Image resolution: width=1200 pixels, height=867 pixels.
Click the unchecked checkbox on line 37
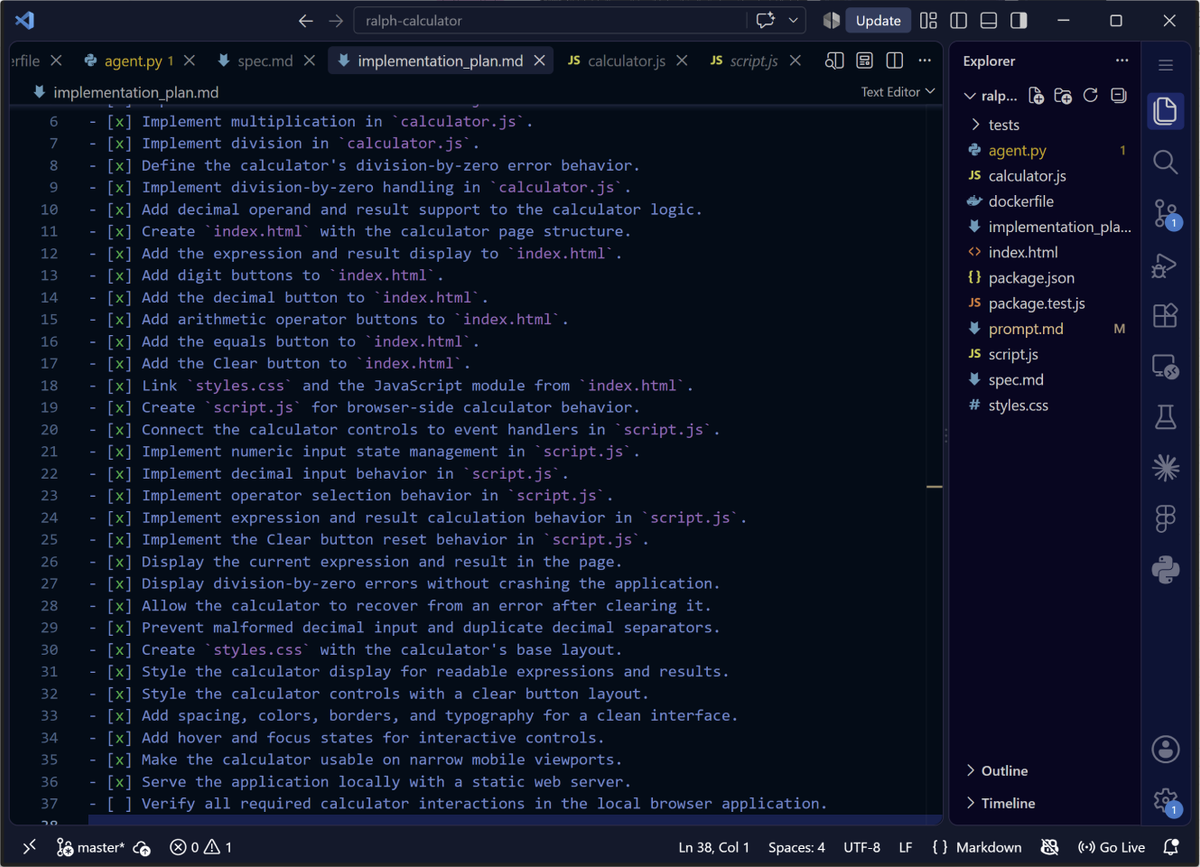119,804
